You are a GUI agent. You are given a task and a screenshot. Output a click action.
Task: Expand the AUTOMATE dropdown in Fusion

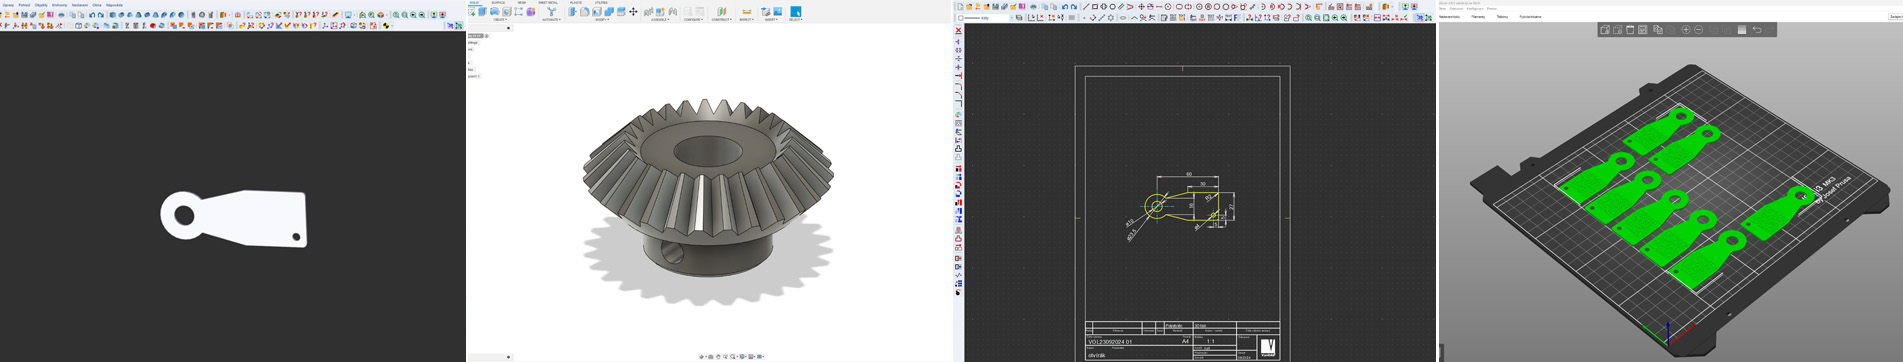[551, 19]
